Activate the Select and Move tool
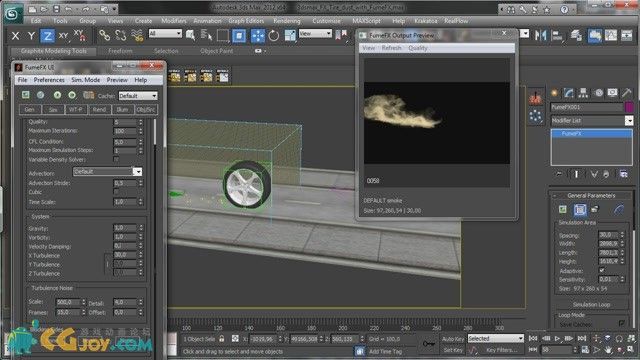Screen dimensions: 640x360 258,36
